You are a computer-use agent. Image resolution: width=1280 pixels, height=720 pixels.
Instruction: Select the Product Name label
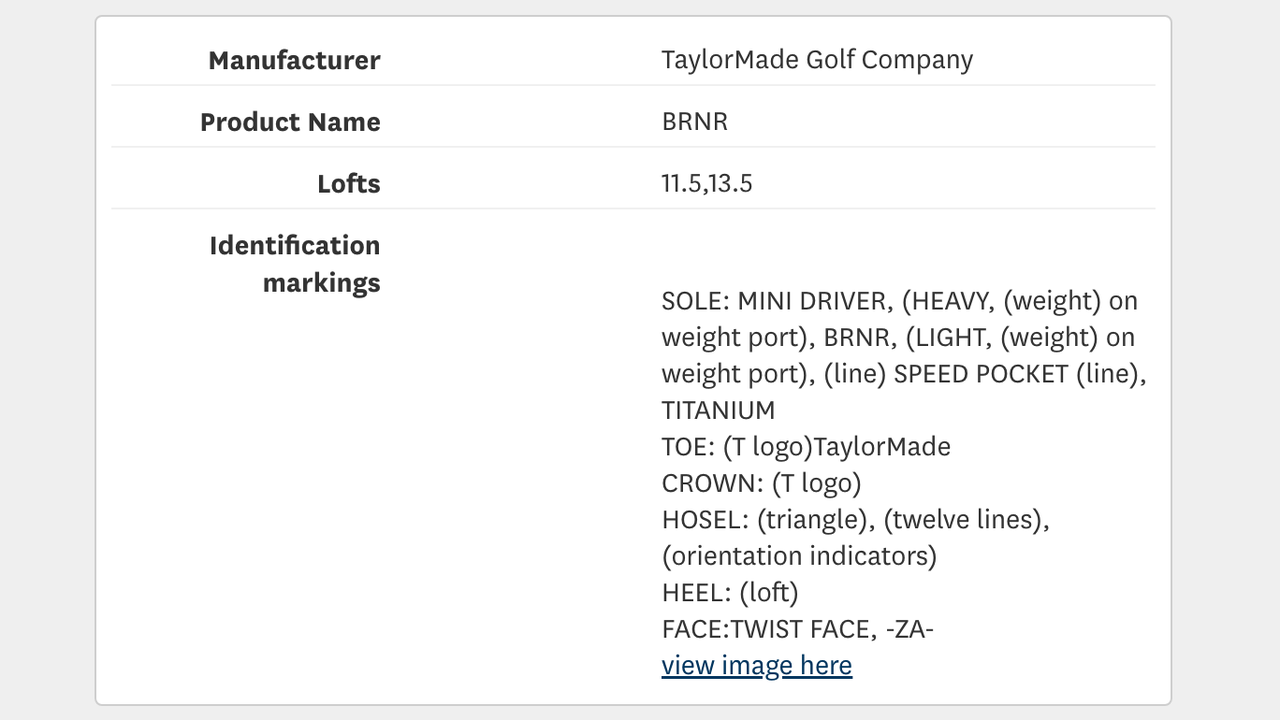290,122
